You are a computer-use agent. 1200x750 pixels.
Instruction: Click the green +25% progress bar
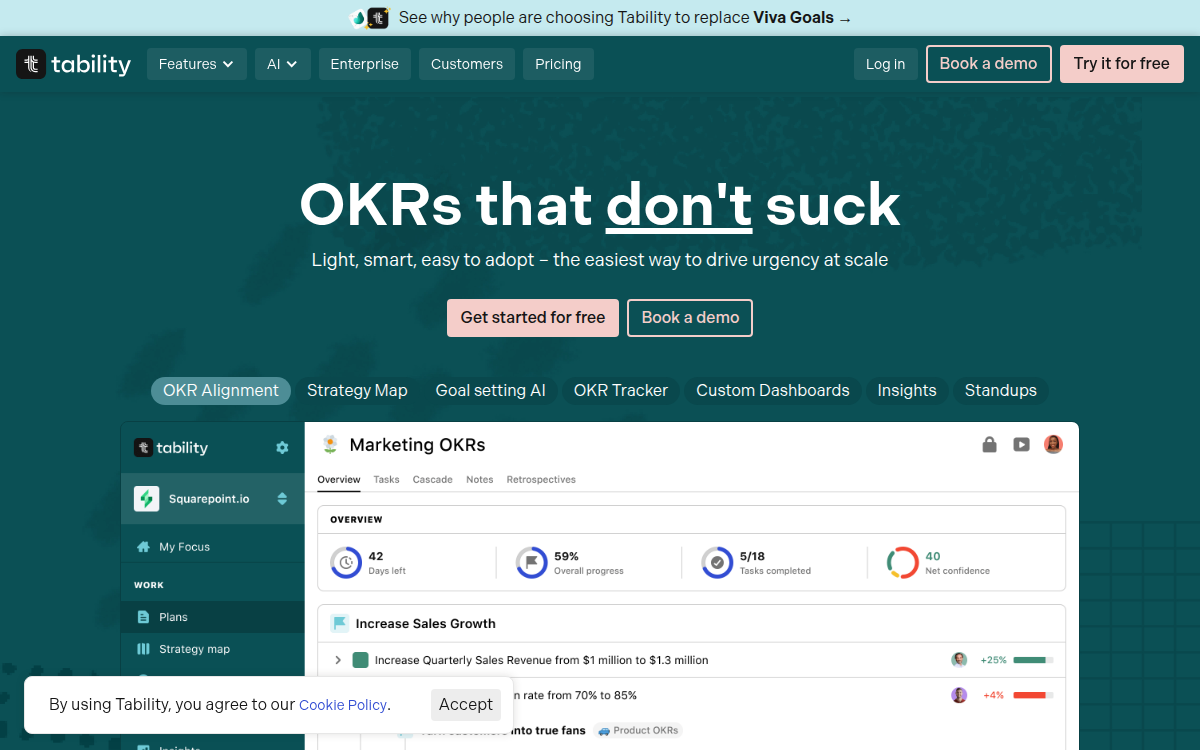tap(1033, 660)
